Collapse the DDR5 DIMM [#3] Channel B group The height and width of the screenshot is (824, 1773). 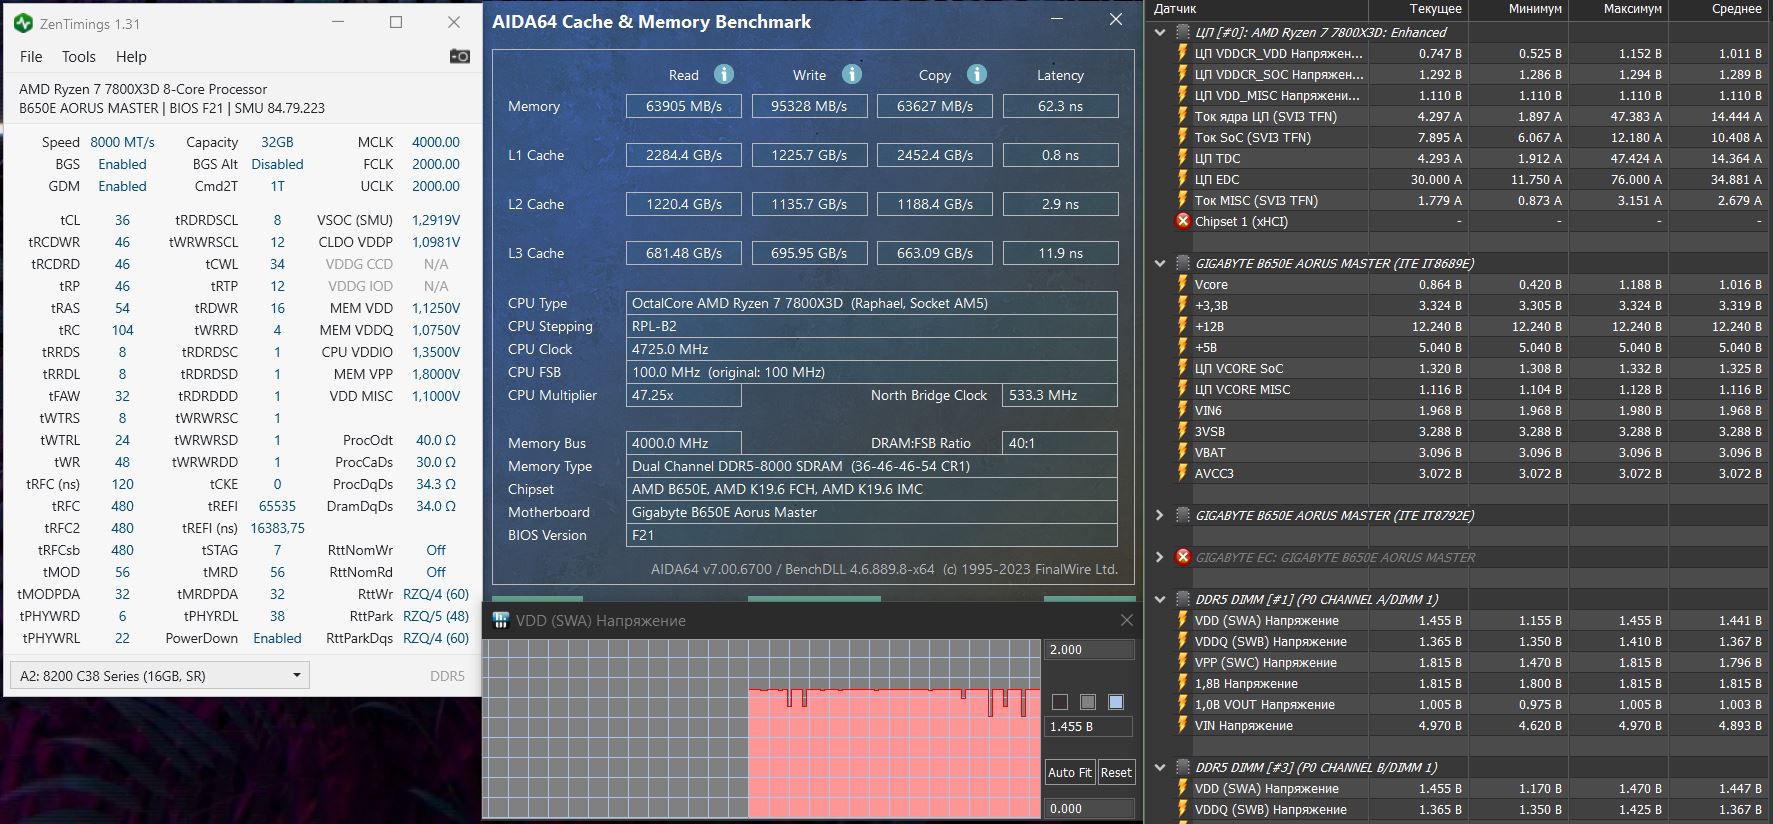coord(1160,767)
